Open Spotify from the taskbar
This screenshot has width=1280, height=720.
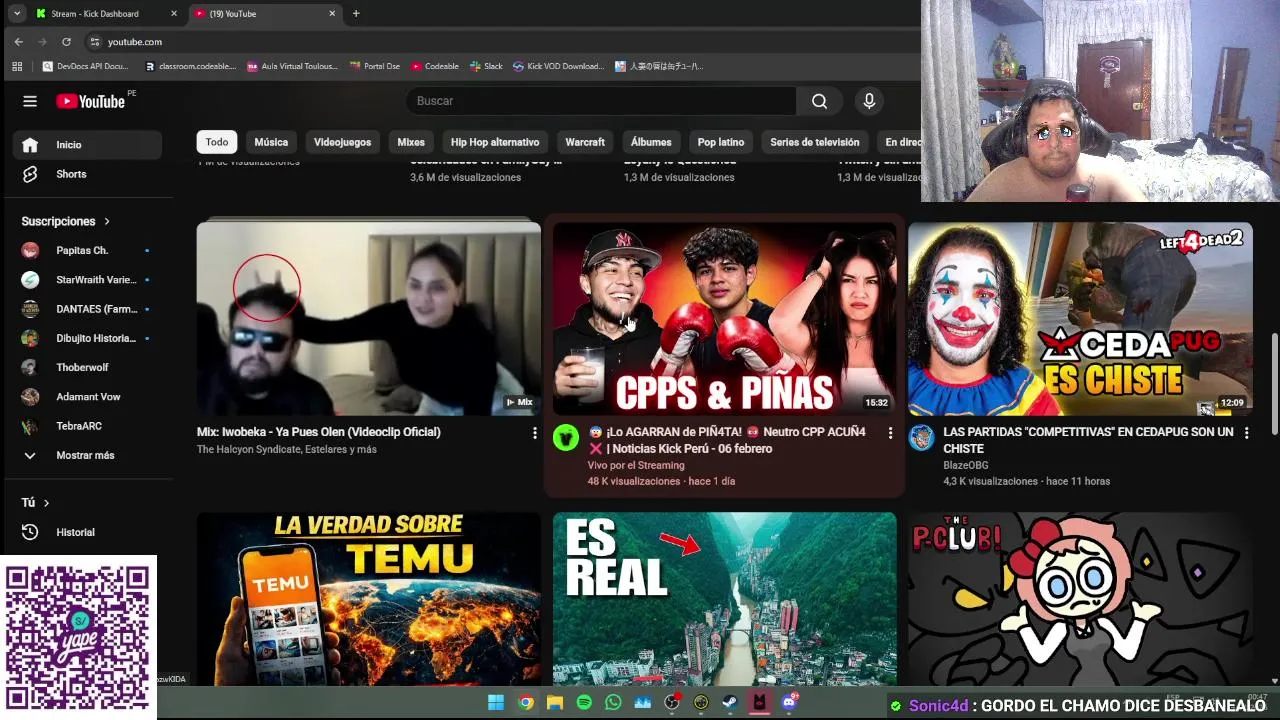pos(584,703)
